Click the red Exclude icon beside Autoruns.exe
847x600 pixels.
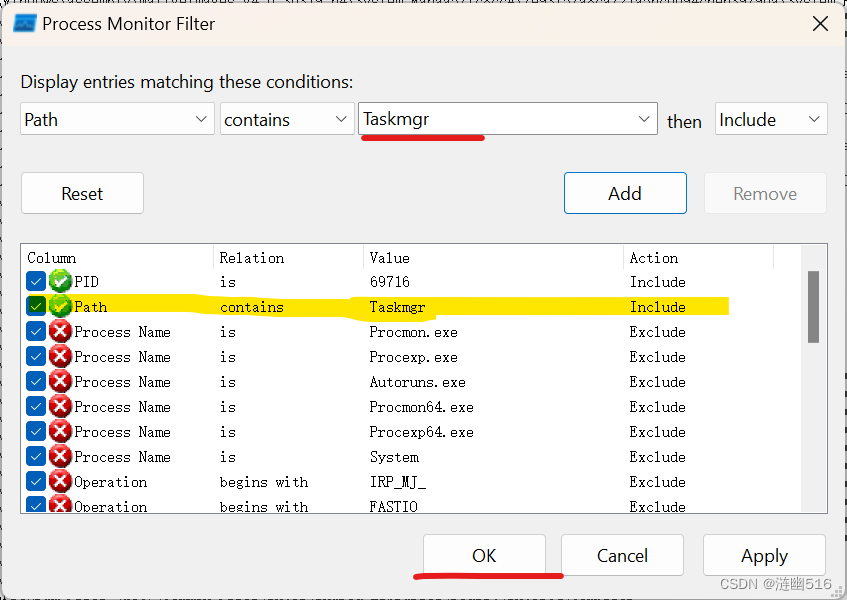click(59, 381)
